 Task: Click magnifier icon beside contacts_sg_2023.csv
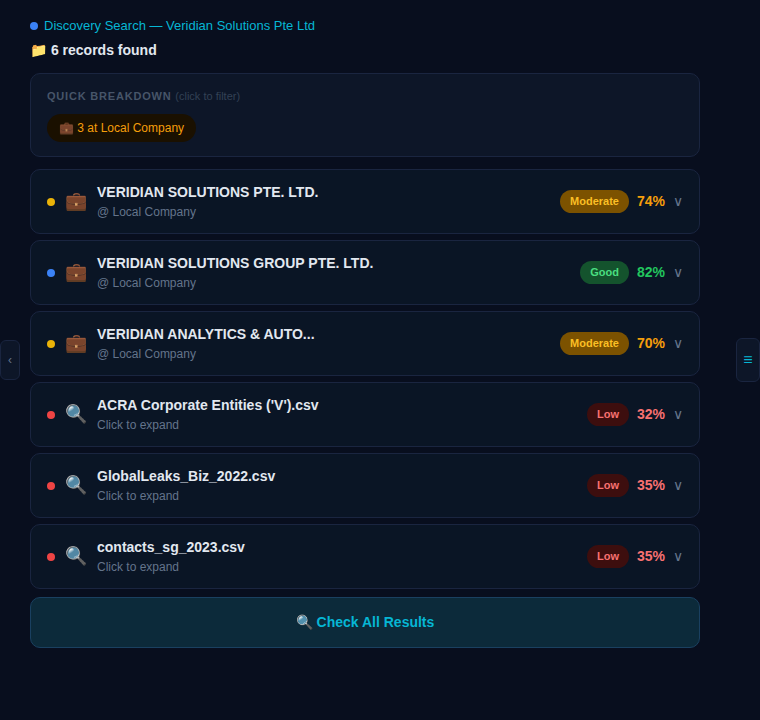(x=76, y=556)
